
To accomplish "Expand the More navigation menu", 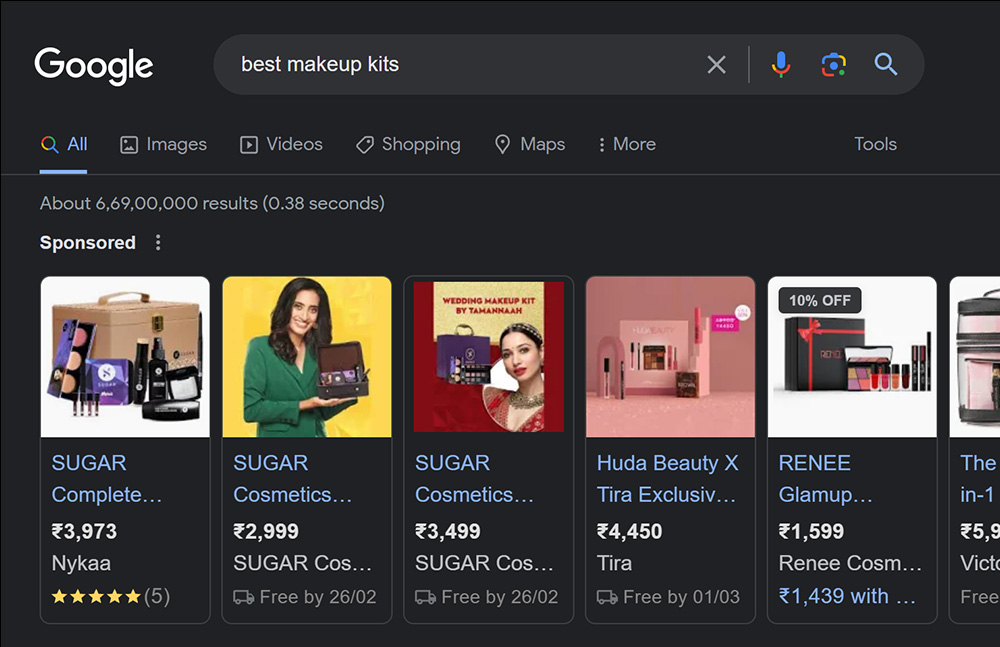I will click(x=626, y=144).
